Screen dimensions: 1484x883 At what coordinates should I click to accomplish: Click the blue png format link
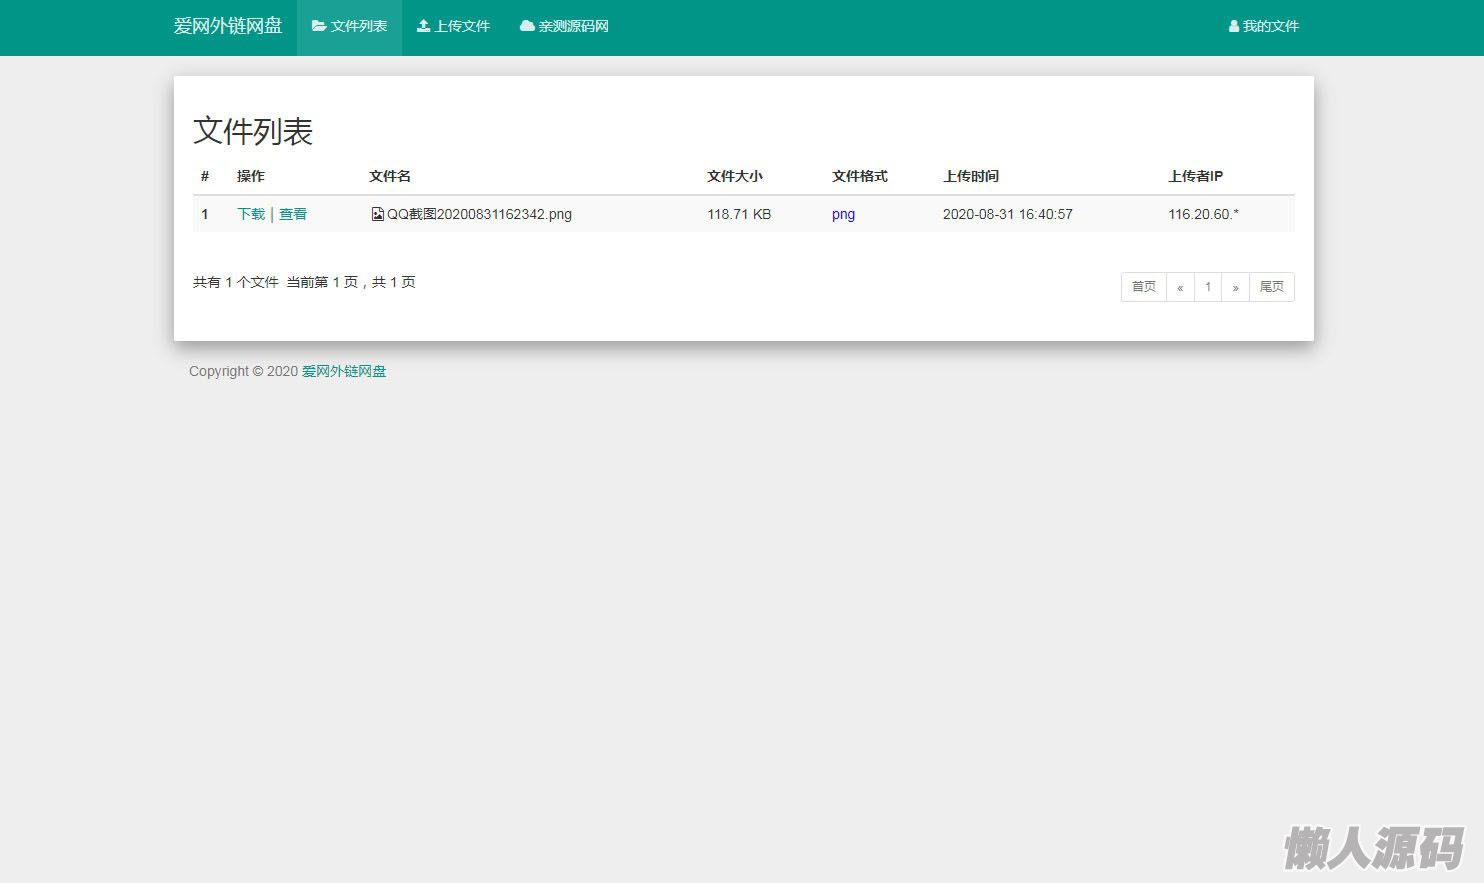(843, 214)
